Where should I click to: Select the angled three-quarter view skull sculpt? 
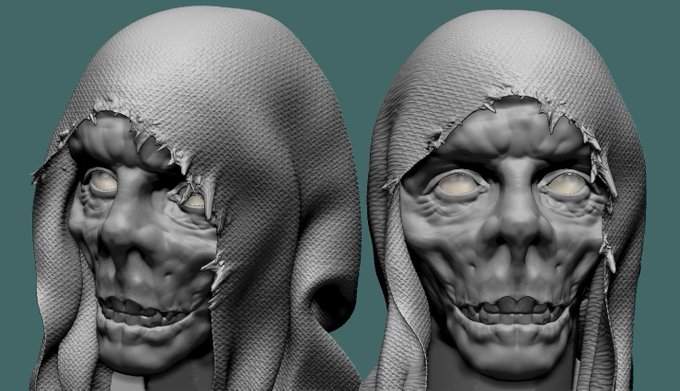[195, 199]
